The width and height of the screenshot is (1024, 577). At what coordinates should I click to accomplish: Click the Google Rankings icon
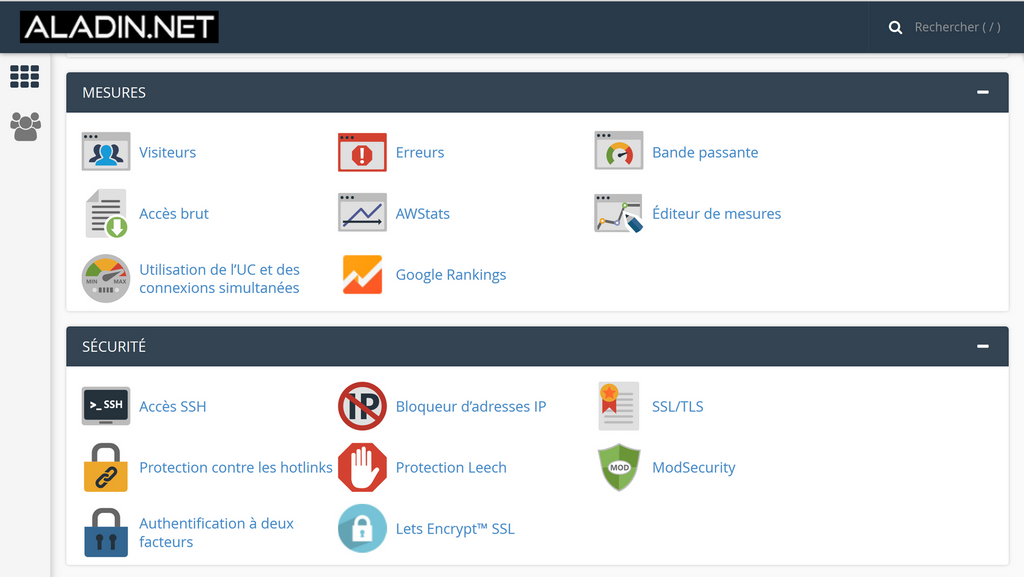(362, 275)
